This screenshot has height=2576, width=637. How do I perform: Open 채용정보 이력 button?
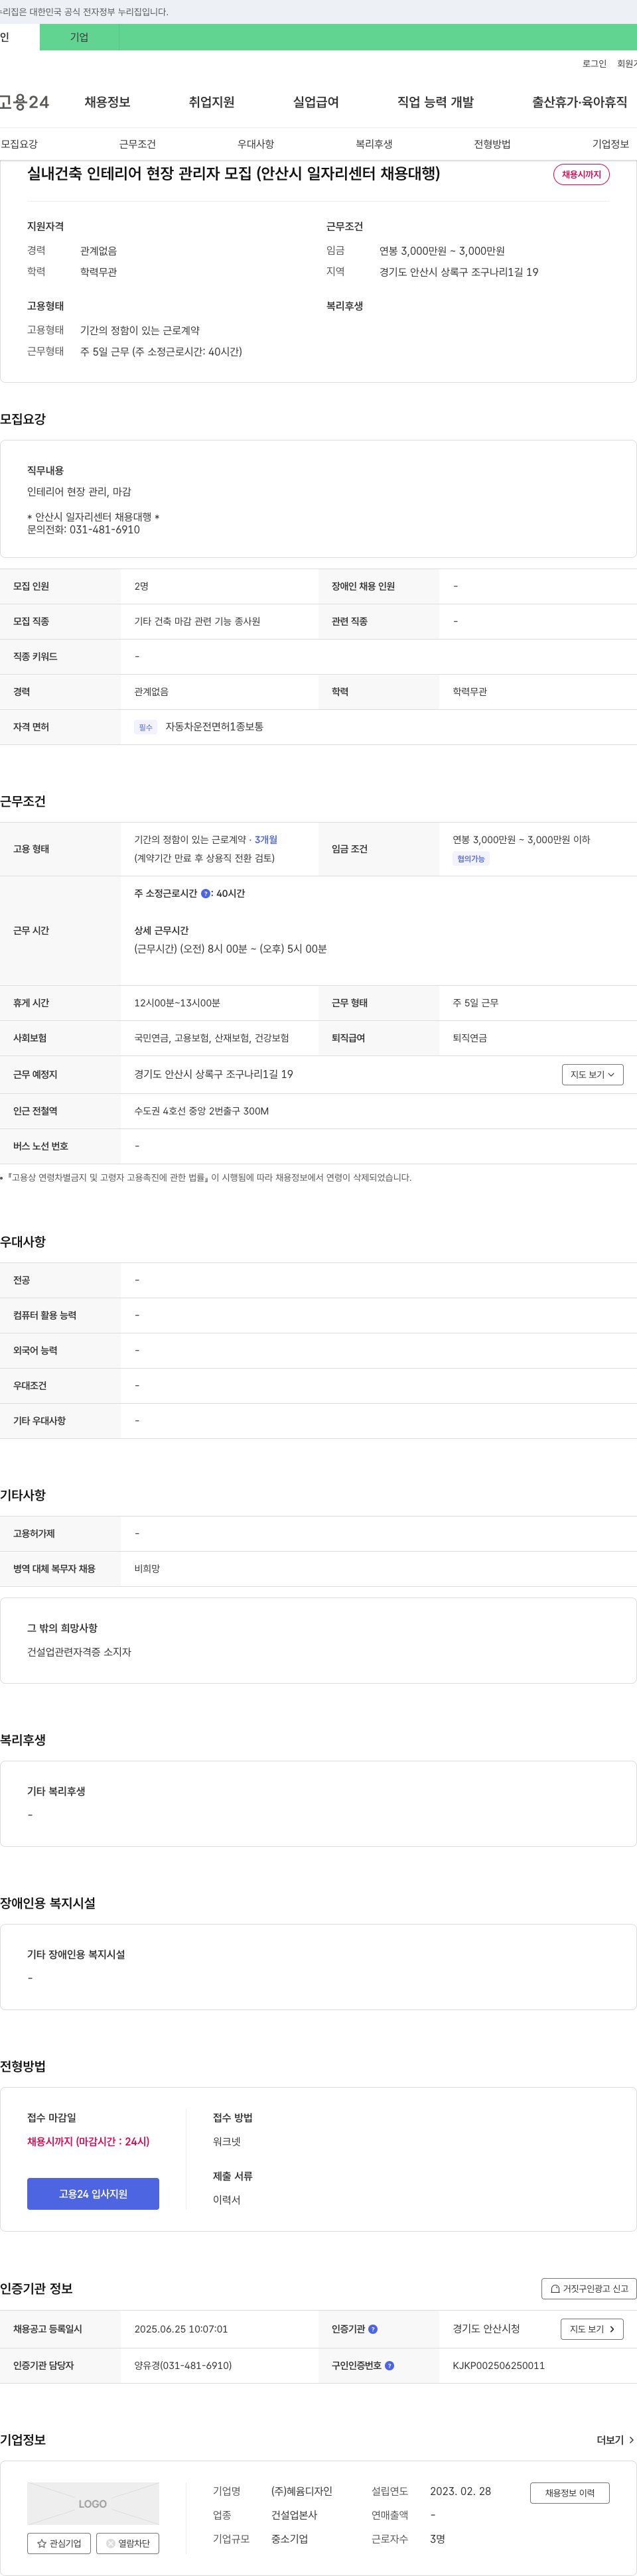(x=570, y=2493)
